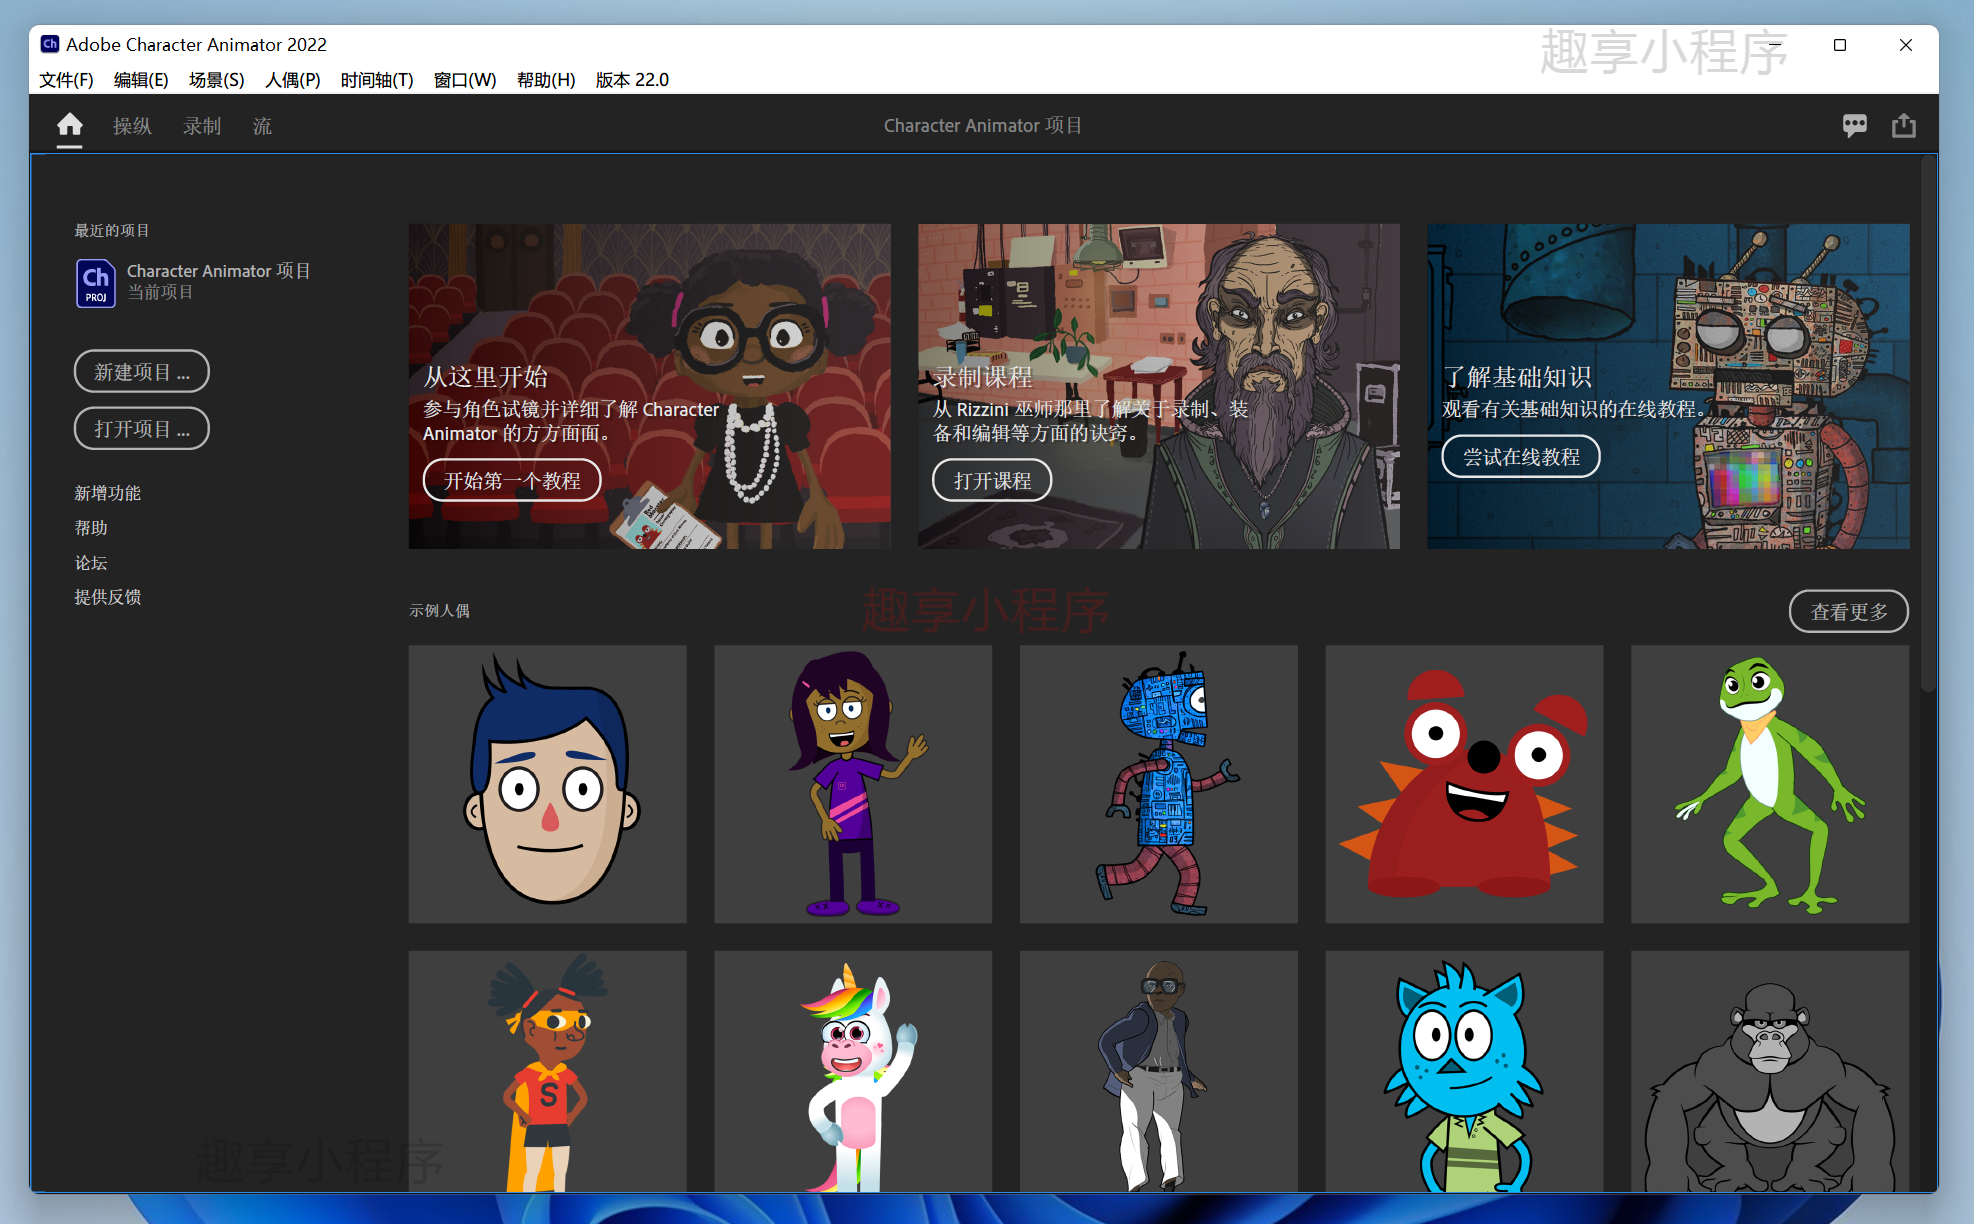The width and height of the screenshot is (1974, 1224).
Task: Open the 了解基础知识 robot card image
Action: [1668, 386]
